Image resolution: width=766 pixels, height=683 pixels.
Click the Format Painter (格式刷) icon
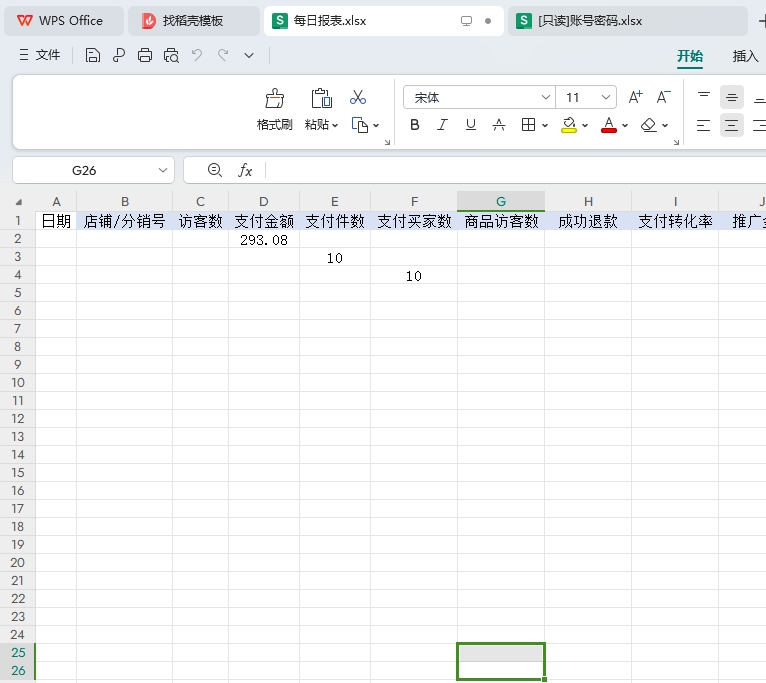pos(274,99)
